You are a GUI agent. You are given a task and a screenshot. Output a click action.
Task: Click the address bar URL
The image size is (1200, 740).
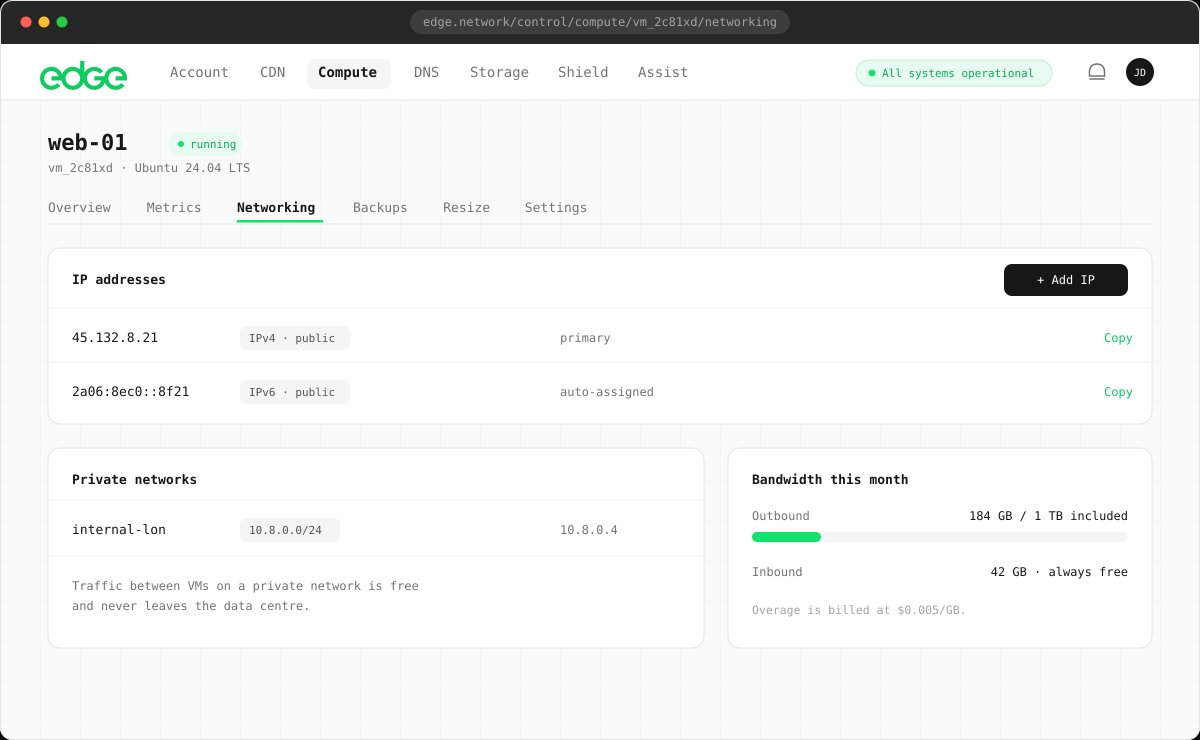click(x=600, y=22)
